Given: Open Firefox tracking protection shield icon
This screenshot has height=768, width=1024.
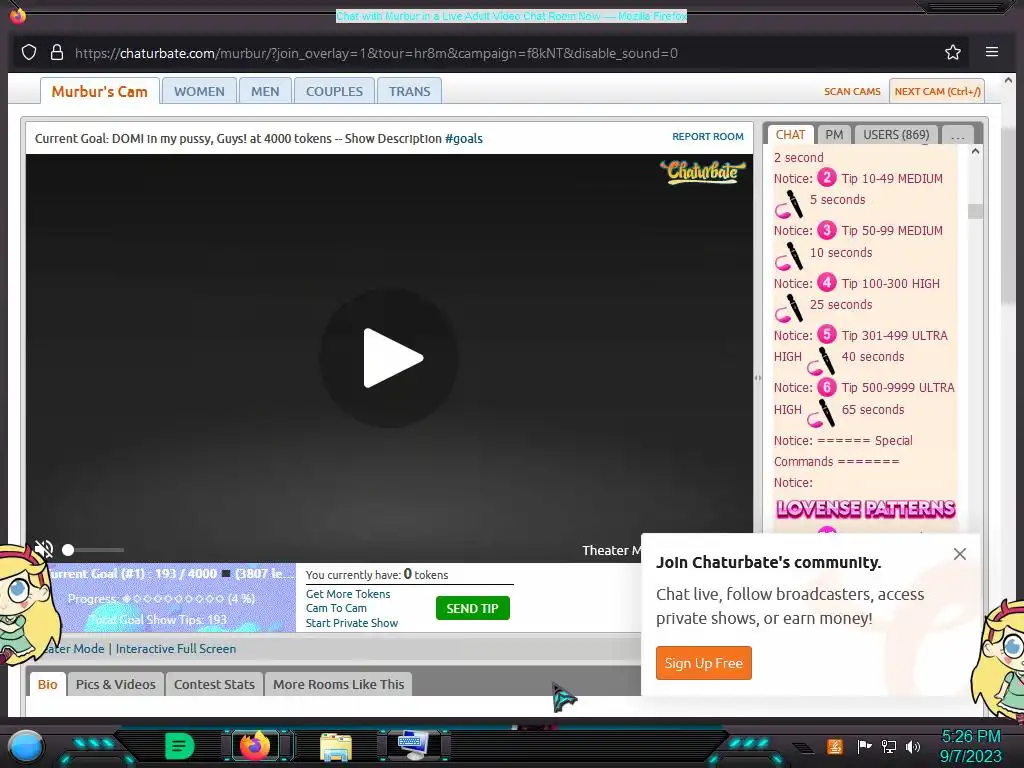Looking at the screenshot, I should (x=29, y=52).
